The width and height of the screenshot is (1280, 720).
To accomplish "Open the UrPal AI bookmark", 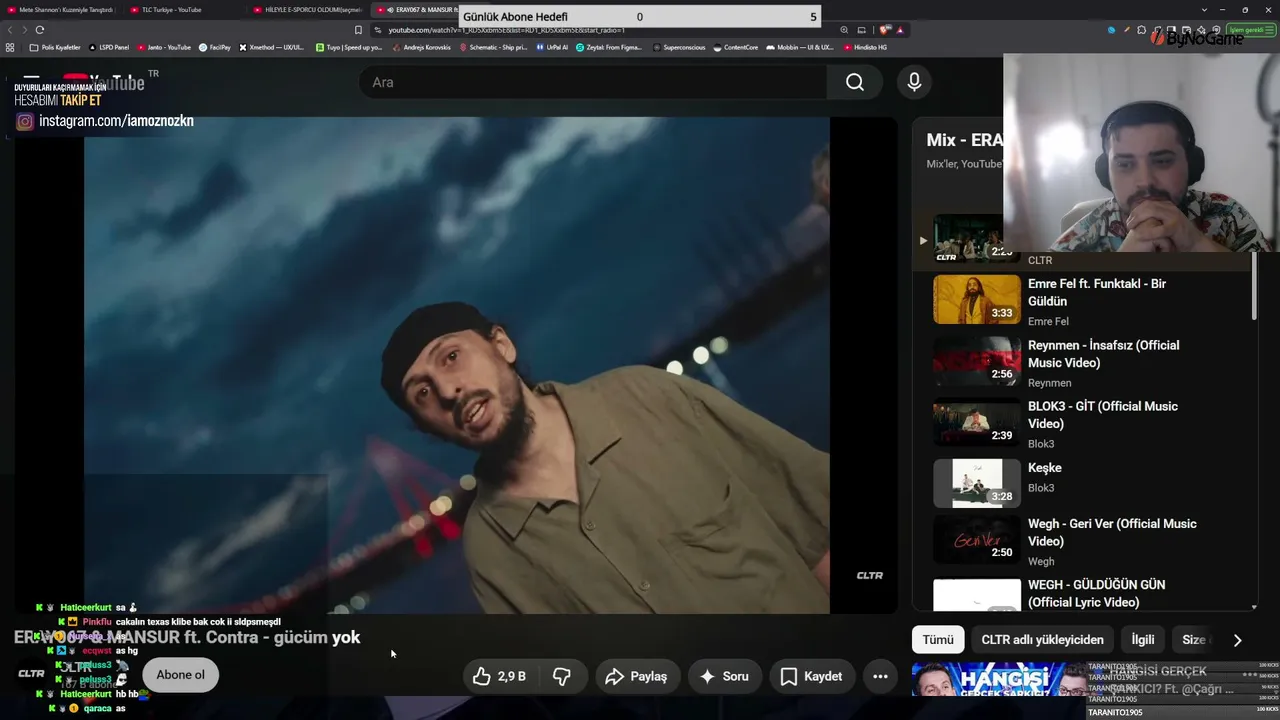I will [552, 47].
